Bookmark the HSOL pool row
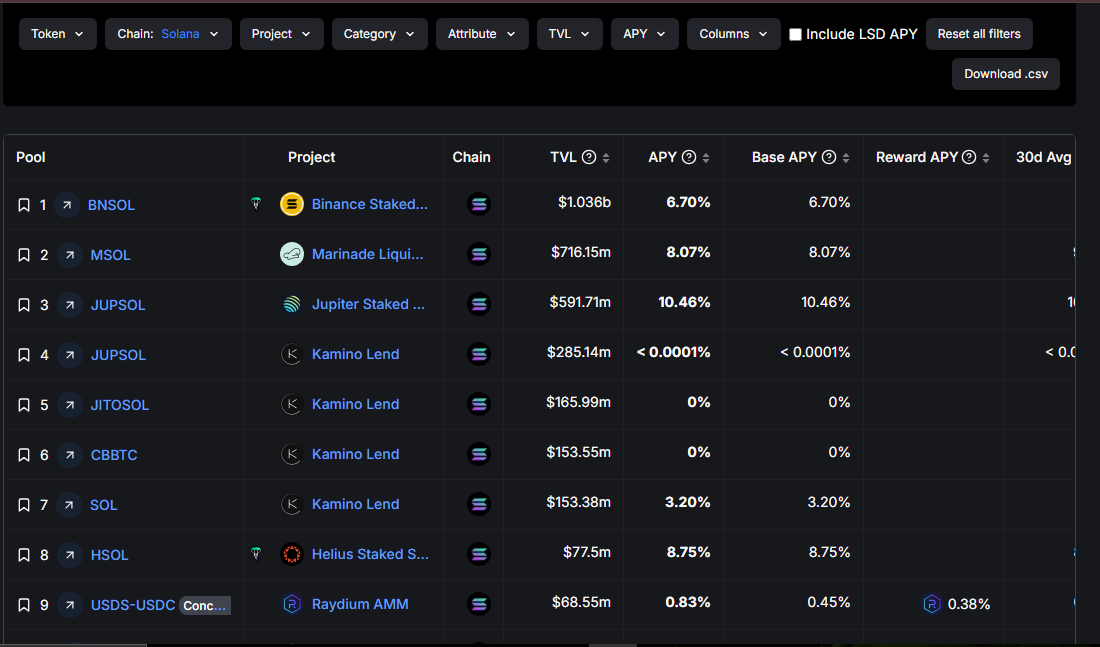The width and height of the screenshot is (1100, 647). click(x=24, y=555)
